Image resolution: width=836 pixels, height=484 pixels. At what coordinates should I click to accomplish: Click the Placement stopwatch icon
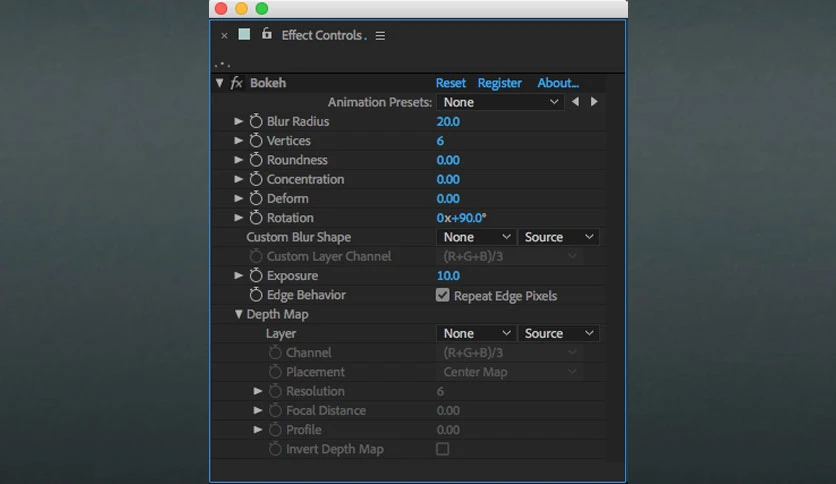tap(275, 372)
